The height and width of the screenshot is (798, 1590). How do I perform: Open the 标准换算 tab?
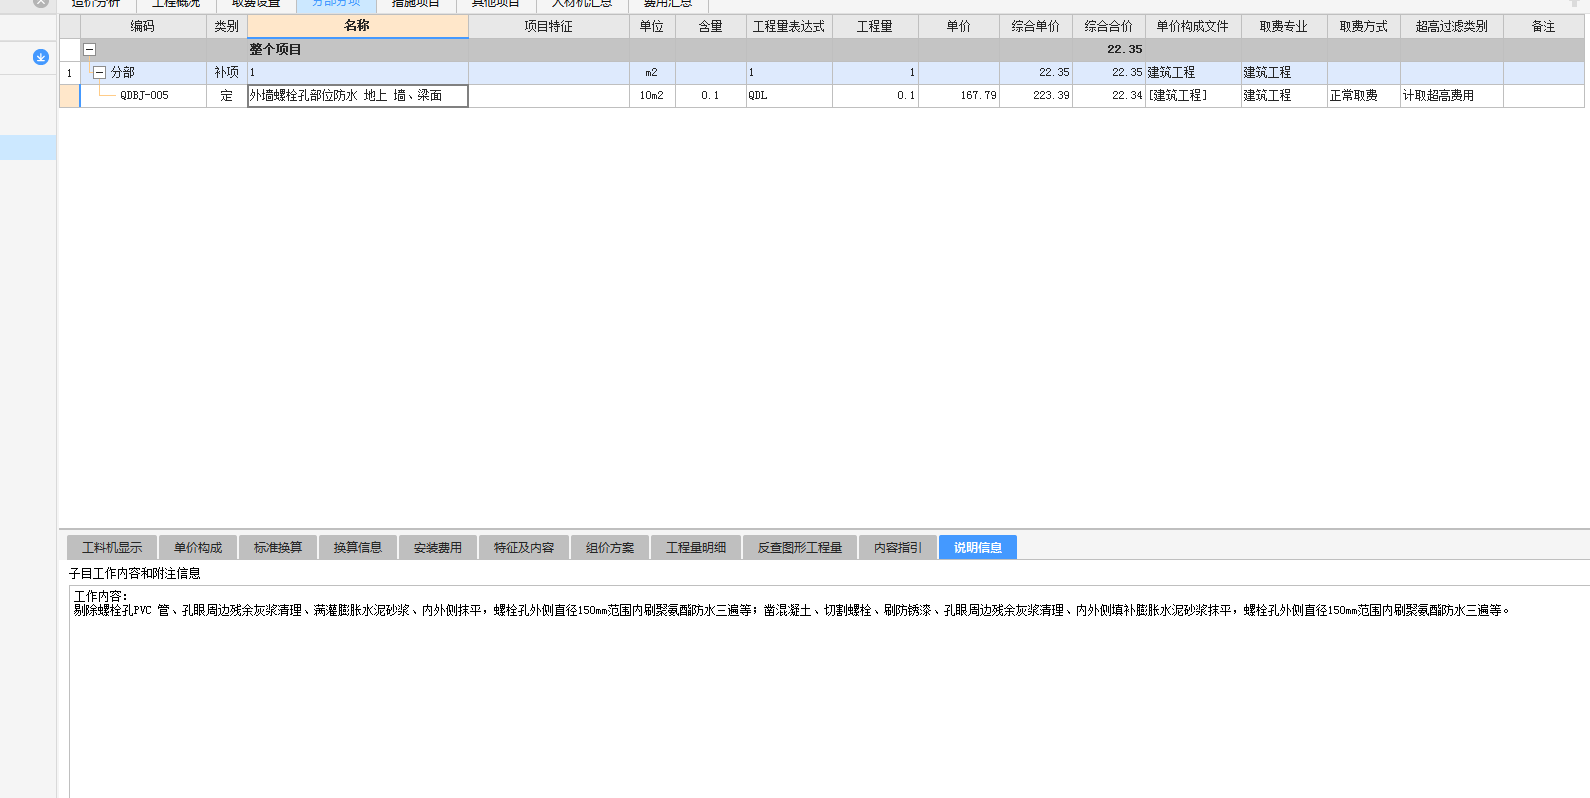(x=278, y=547)
